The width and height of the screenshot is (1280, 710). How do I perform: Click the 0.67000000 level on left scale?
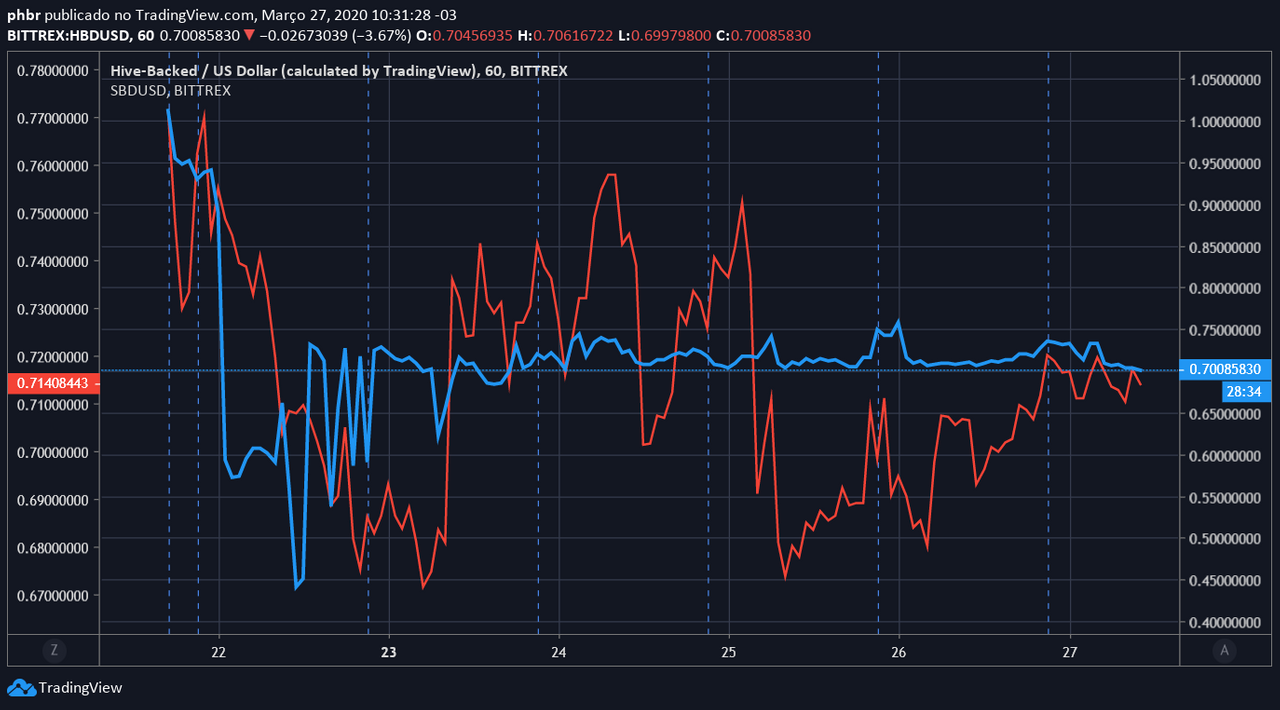(53, 596)
